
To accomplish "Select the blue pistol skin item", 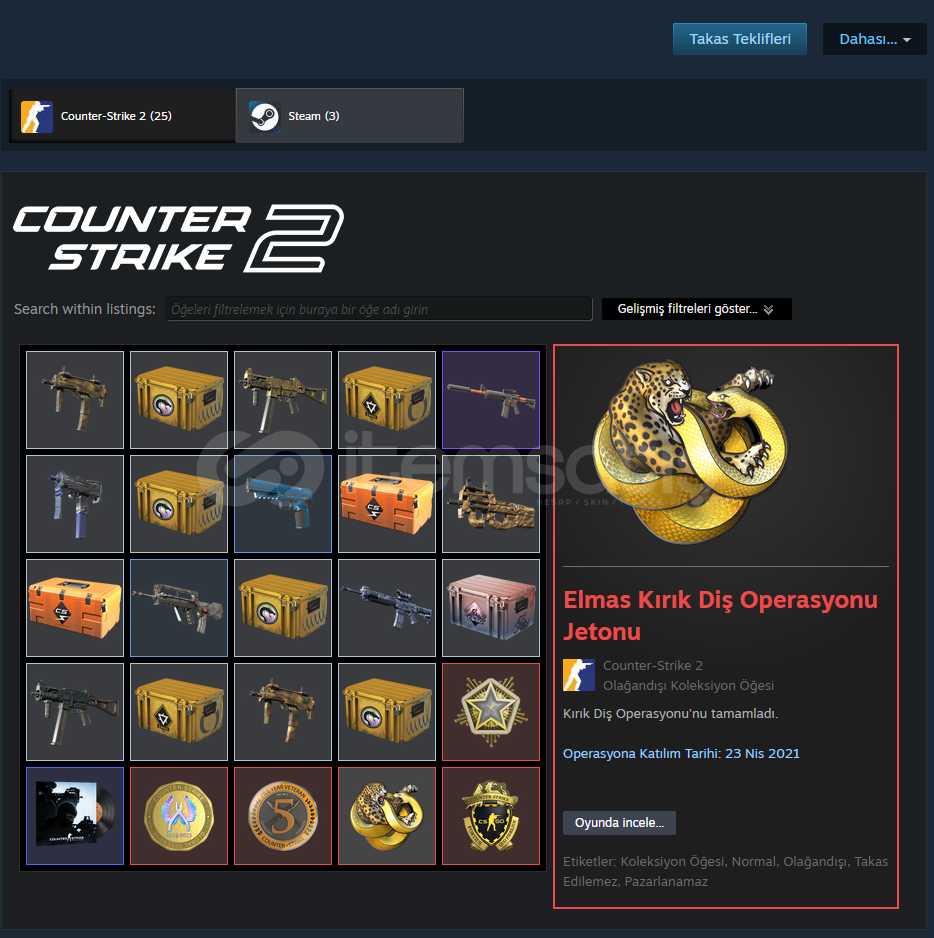I will pos(283,504).
